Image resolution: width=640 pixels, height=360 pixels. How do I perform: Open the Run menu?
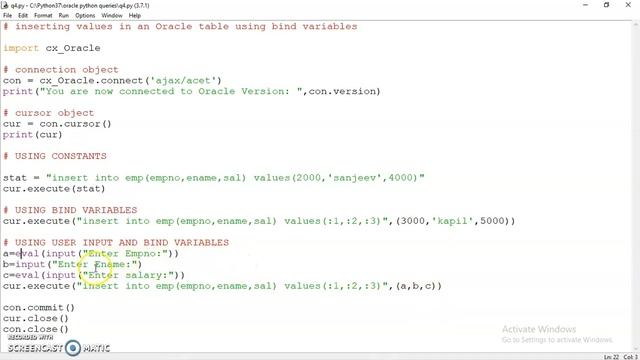[x=64, y=16]
